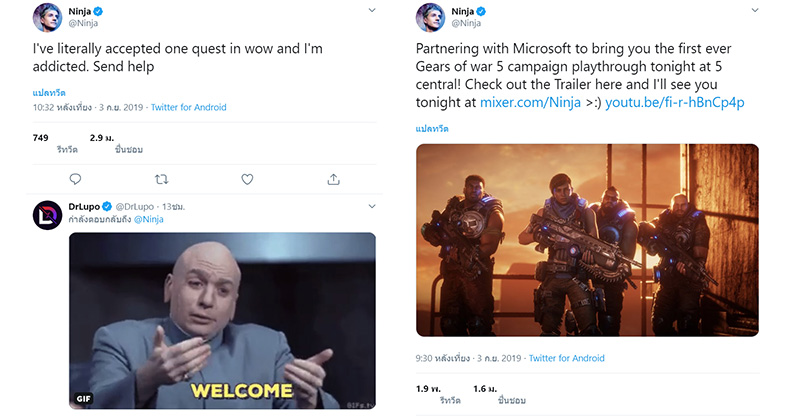Image resolution: width=800 pixels, height=418 pixels.
Task: Open the youtu.be trailer link
Action: (674, 102)
